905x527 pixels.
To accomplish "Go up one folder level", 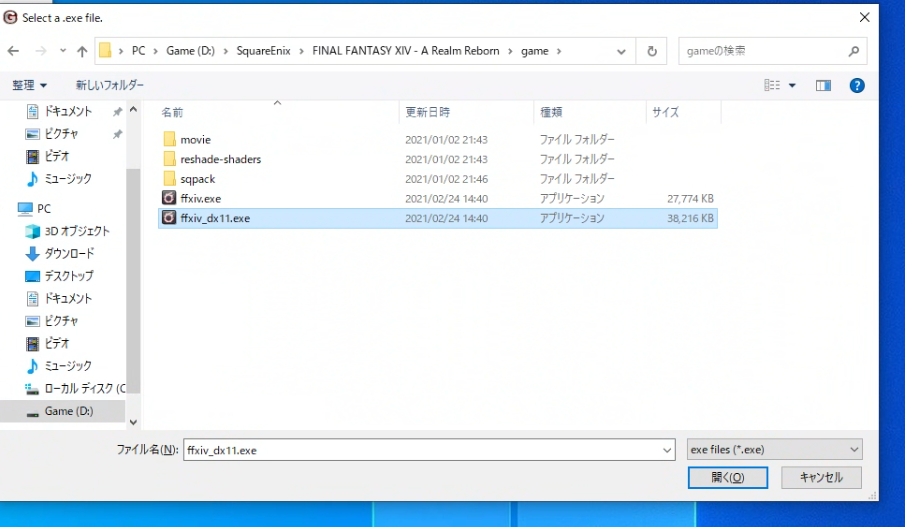I will tap(82, 51).
